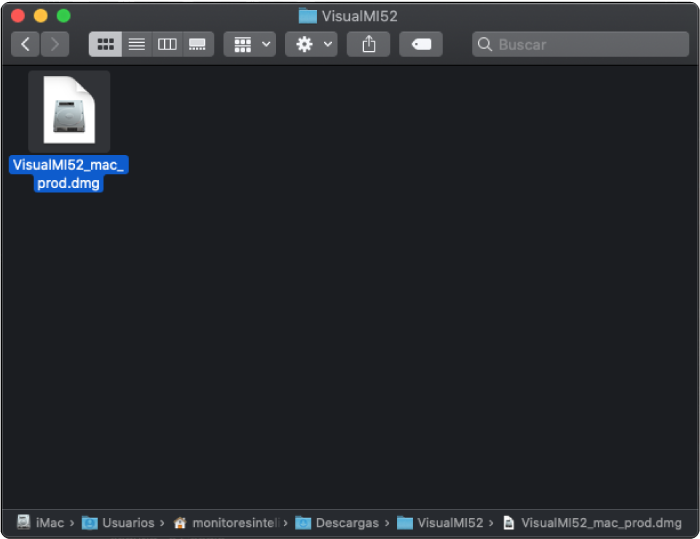Maximize the window with green button

pos(63,16)
